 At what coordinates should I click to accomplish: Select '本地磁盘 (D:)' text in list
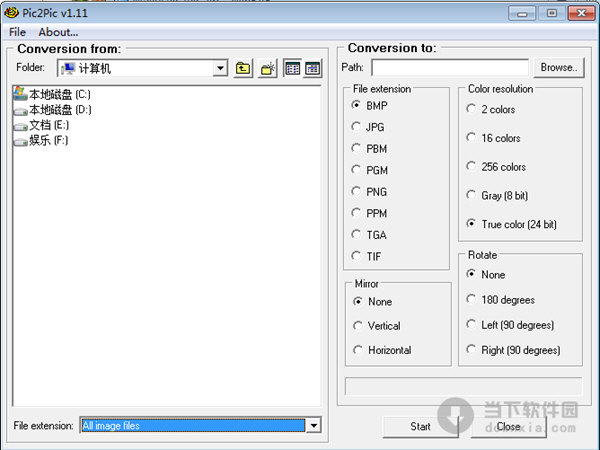pos(60,110)
